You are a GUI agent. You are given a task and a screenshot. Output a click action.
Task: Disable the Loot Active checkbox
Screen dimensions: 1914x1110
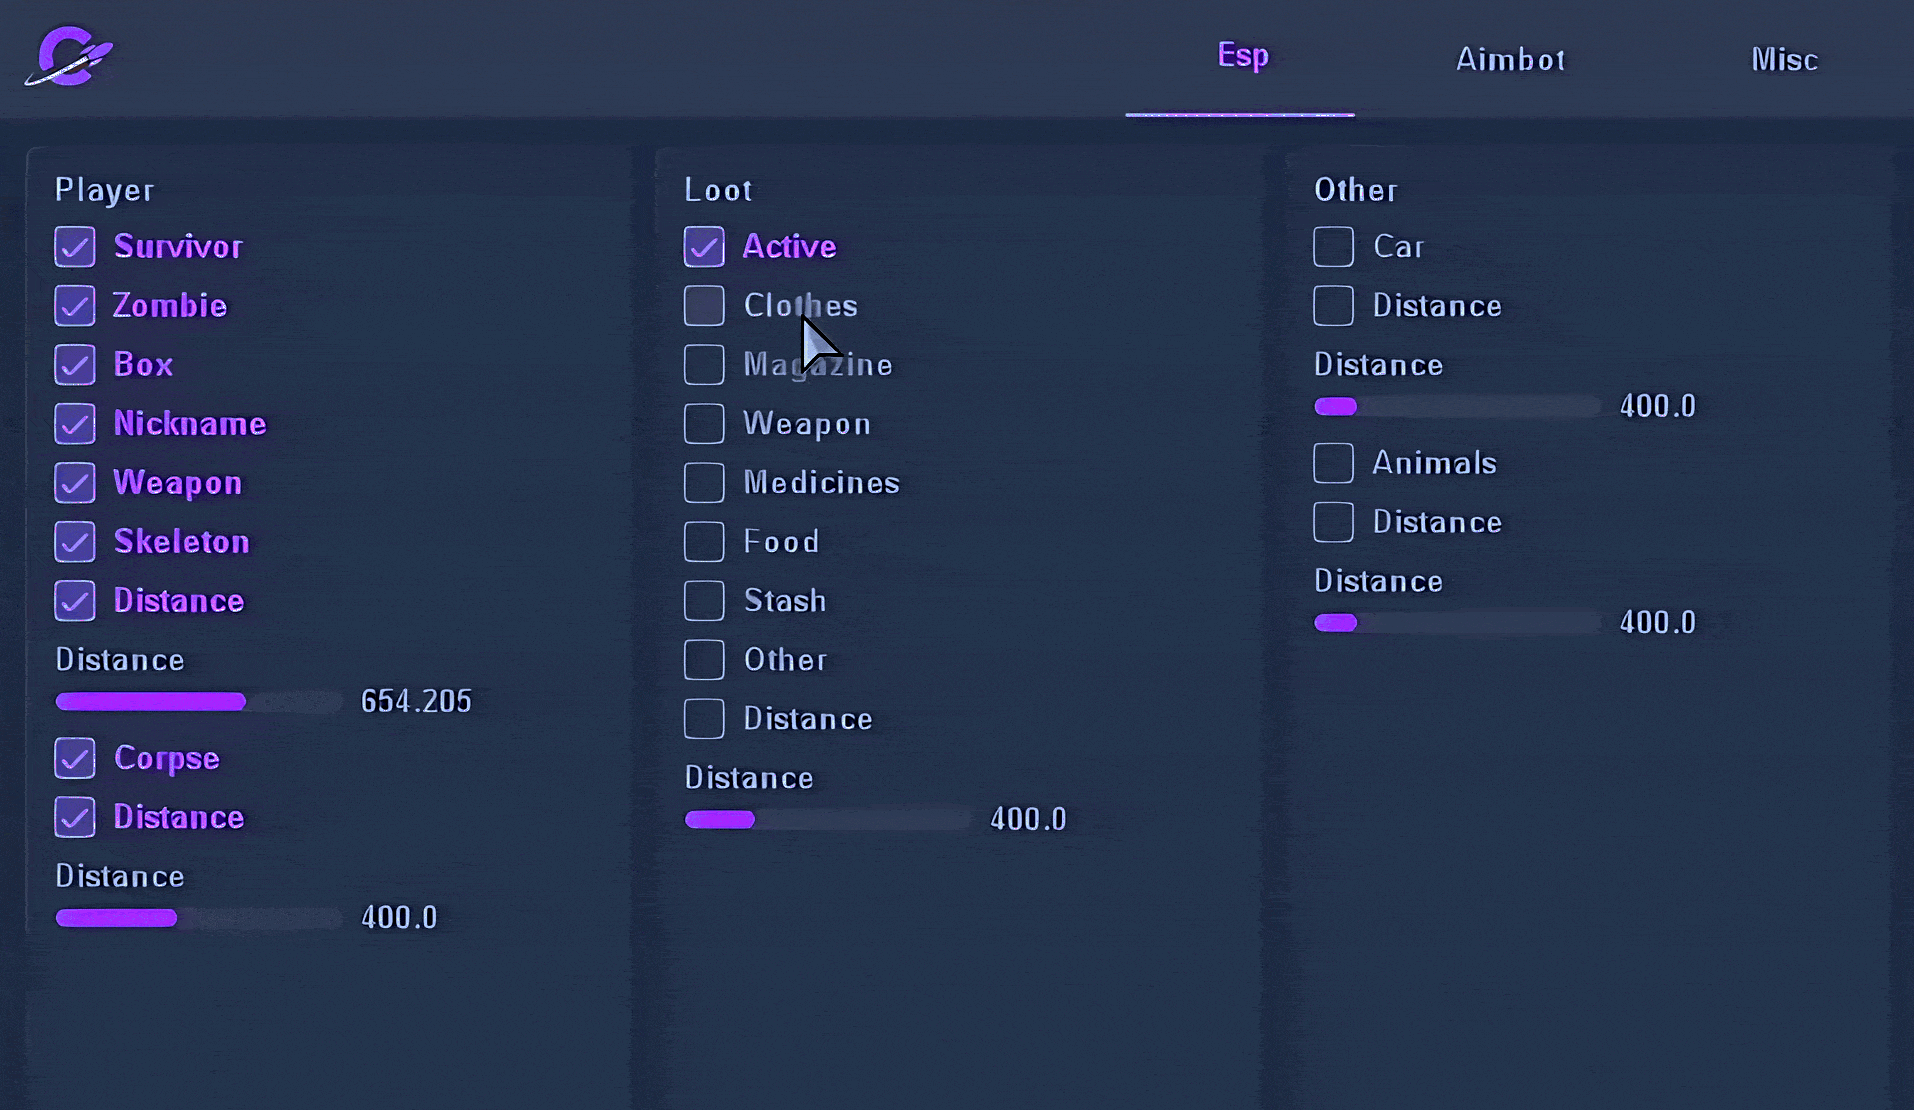tap(704, 247)
